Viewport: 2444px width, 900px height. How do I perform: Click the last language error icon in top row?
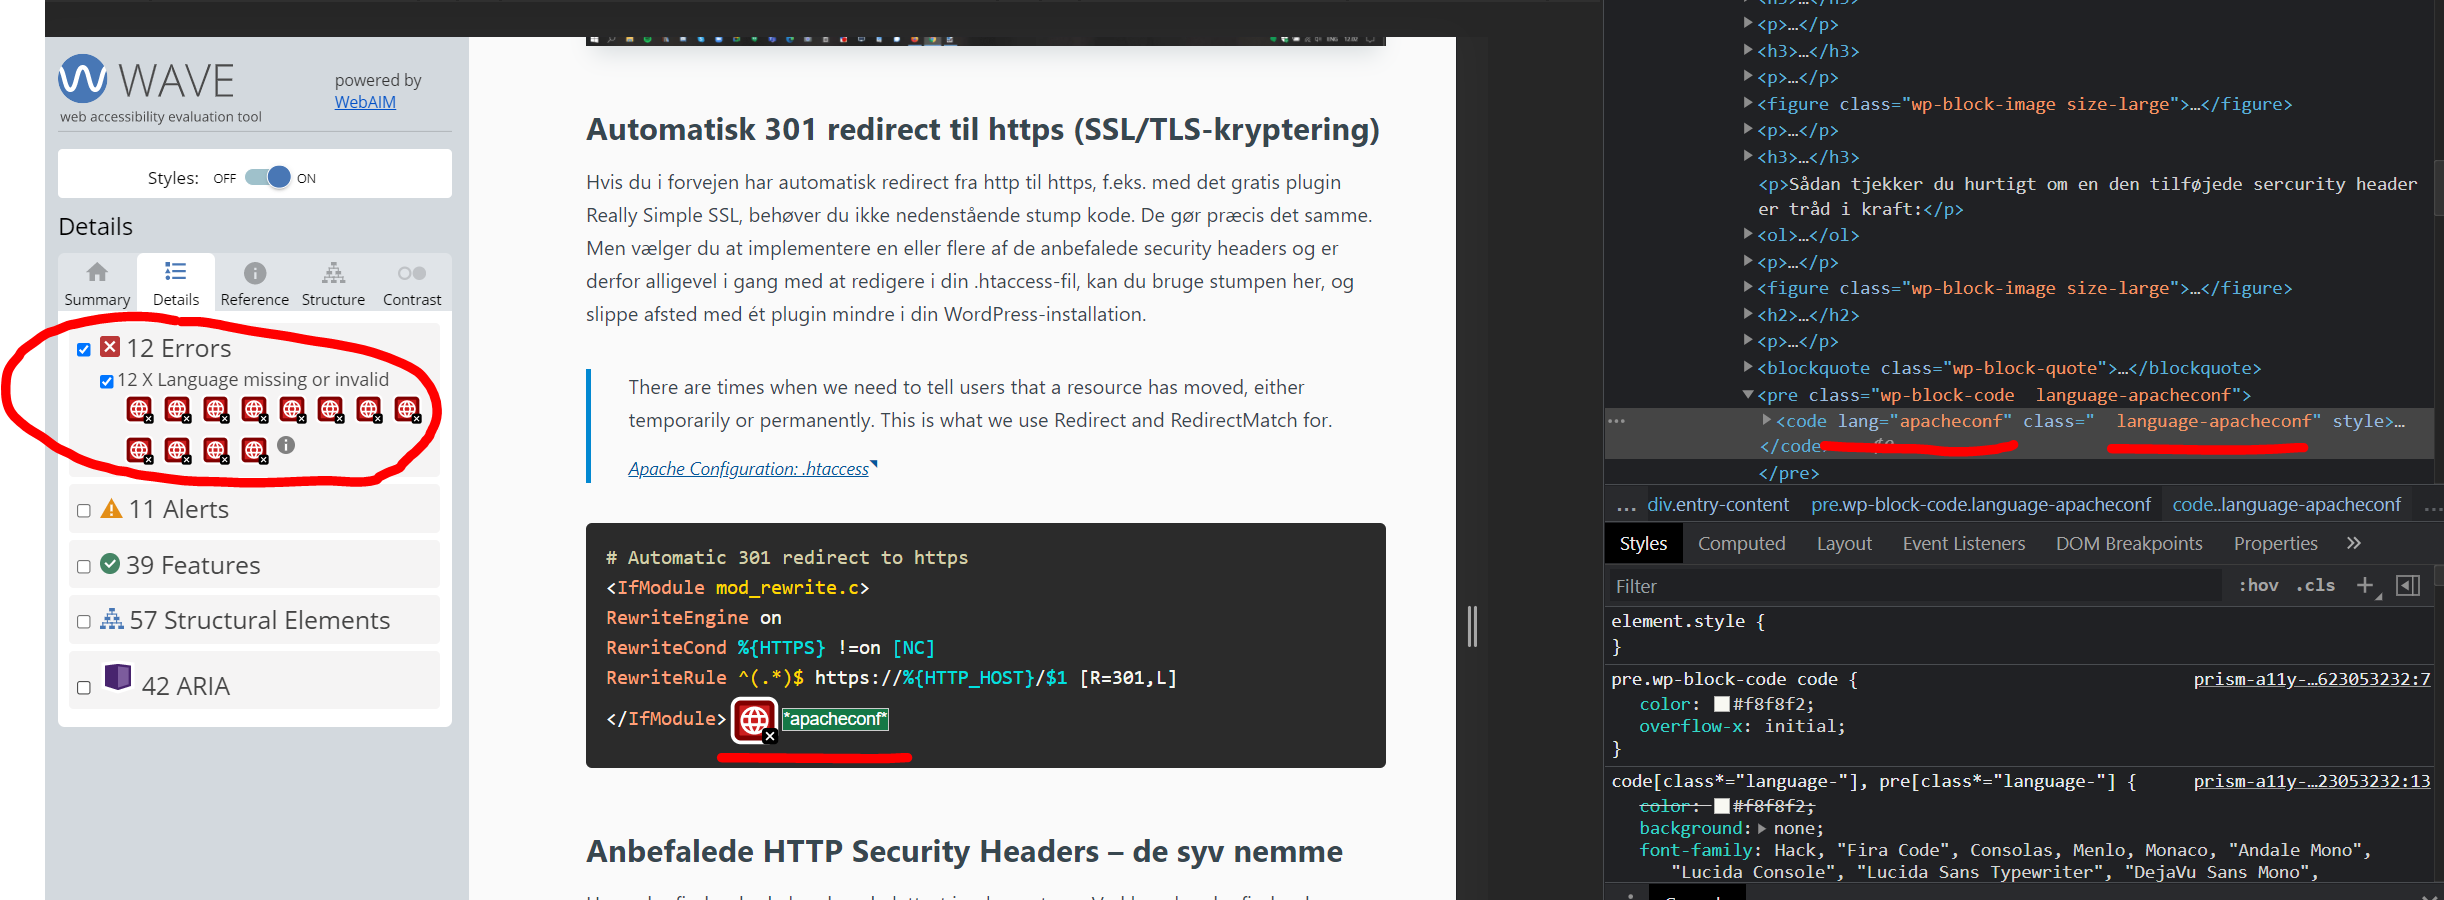(407, 409)
